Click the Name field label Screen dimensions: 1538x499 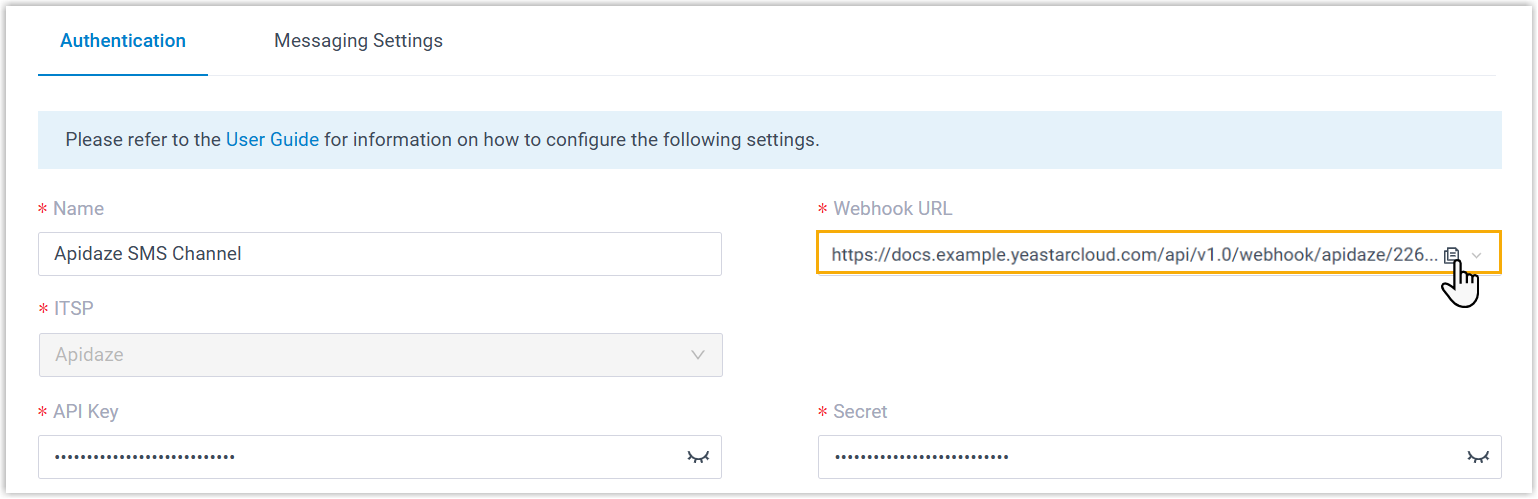tap(78, 209)
